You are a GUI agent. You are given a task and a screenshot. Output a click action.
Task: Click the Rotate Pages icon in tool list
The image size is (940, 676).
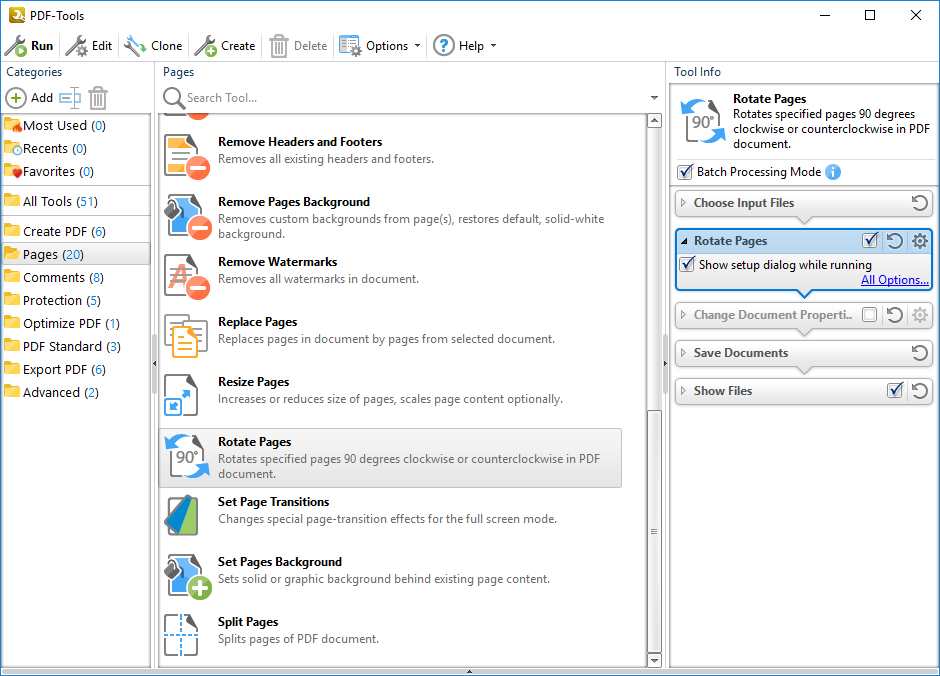coord(187,456)
